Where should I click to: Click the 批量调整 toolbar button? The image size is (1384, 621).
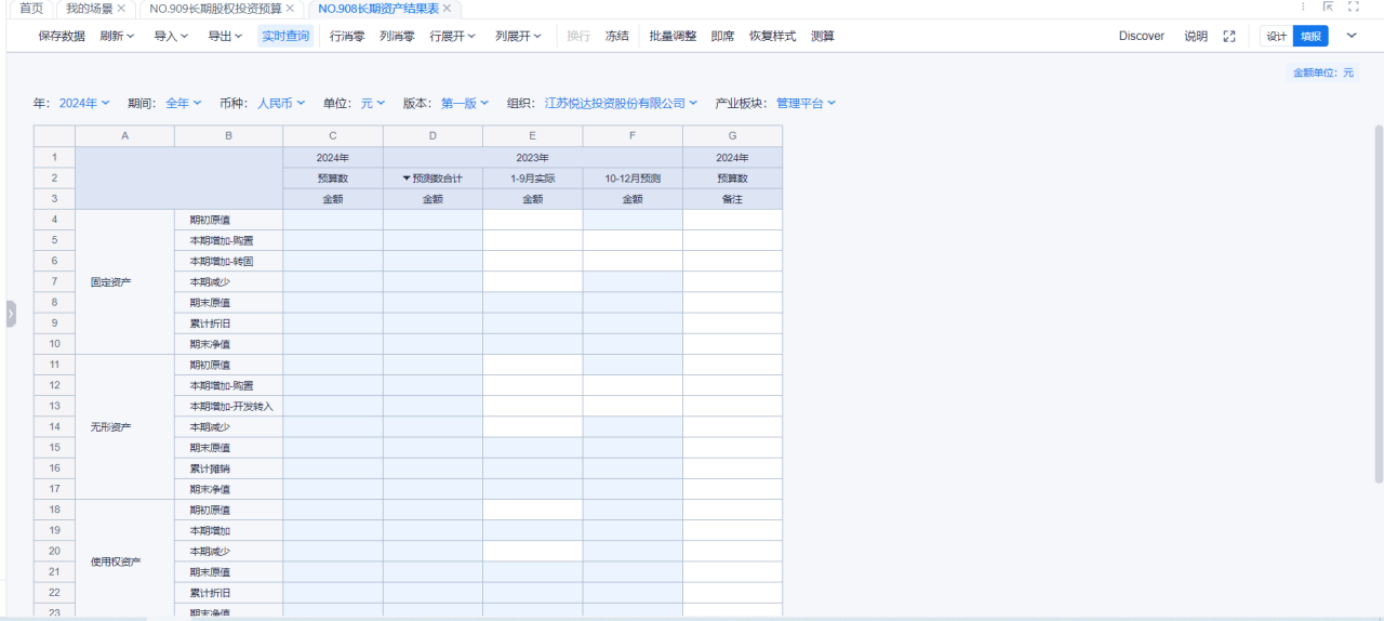672,36
